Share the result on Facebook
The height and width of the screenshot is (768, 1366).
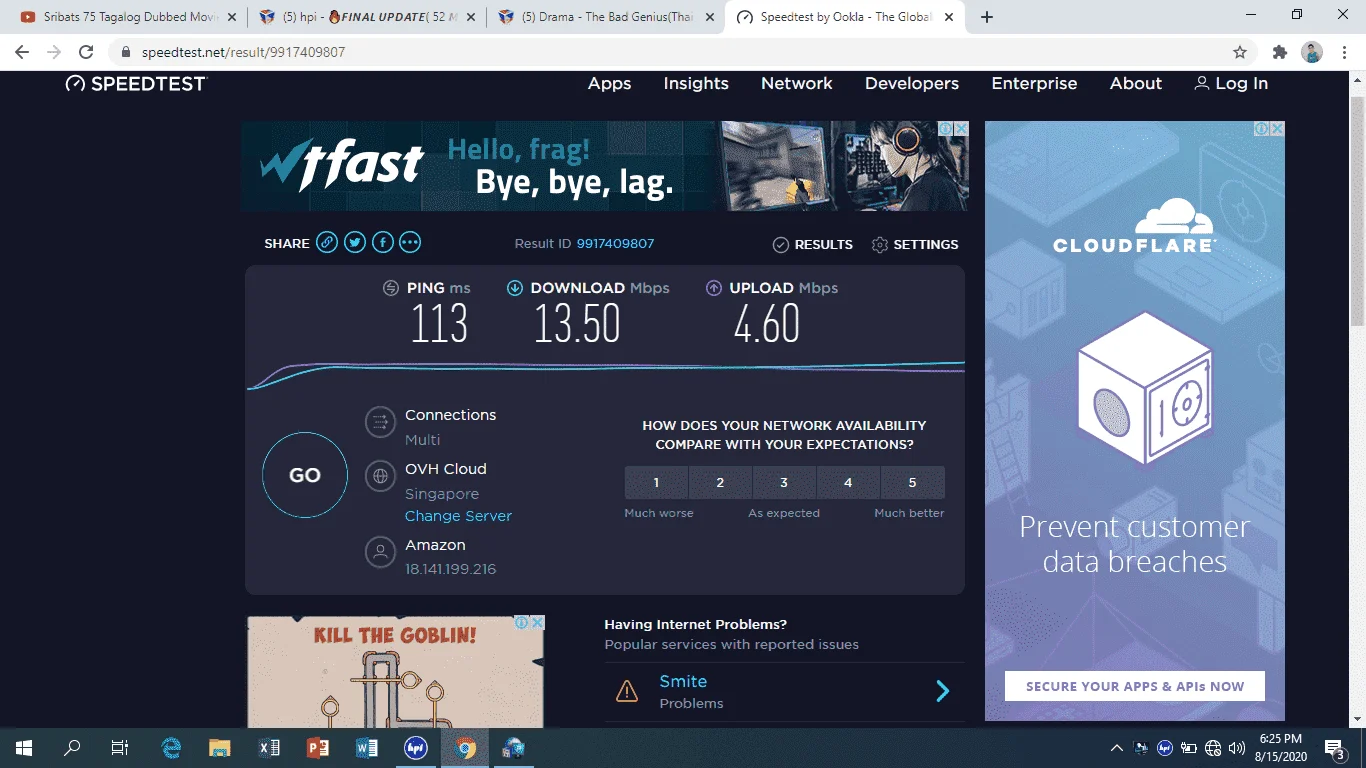point(383,243)
